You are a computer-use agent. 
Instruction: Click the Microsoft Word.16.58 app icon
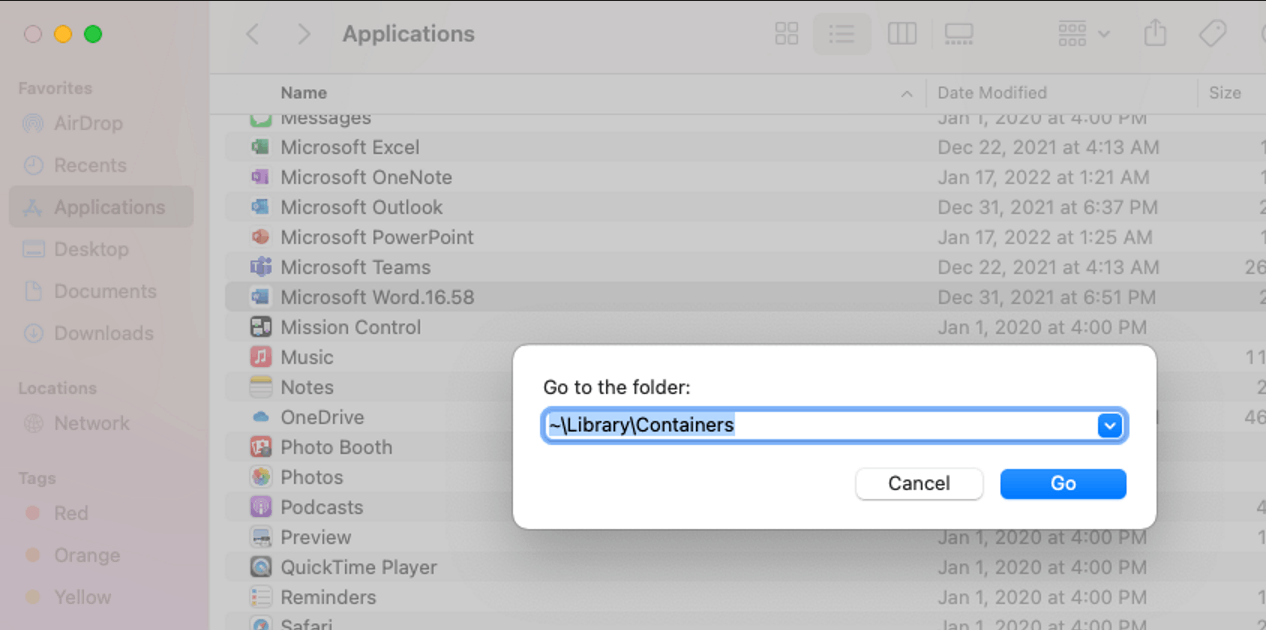(261, 297)
